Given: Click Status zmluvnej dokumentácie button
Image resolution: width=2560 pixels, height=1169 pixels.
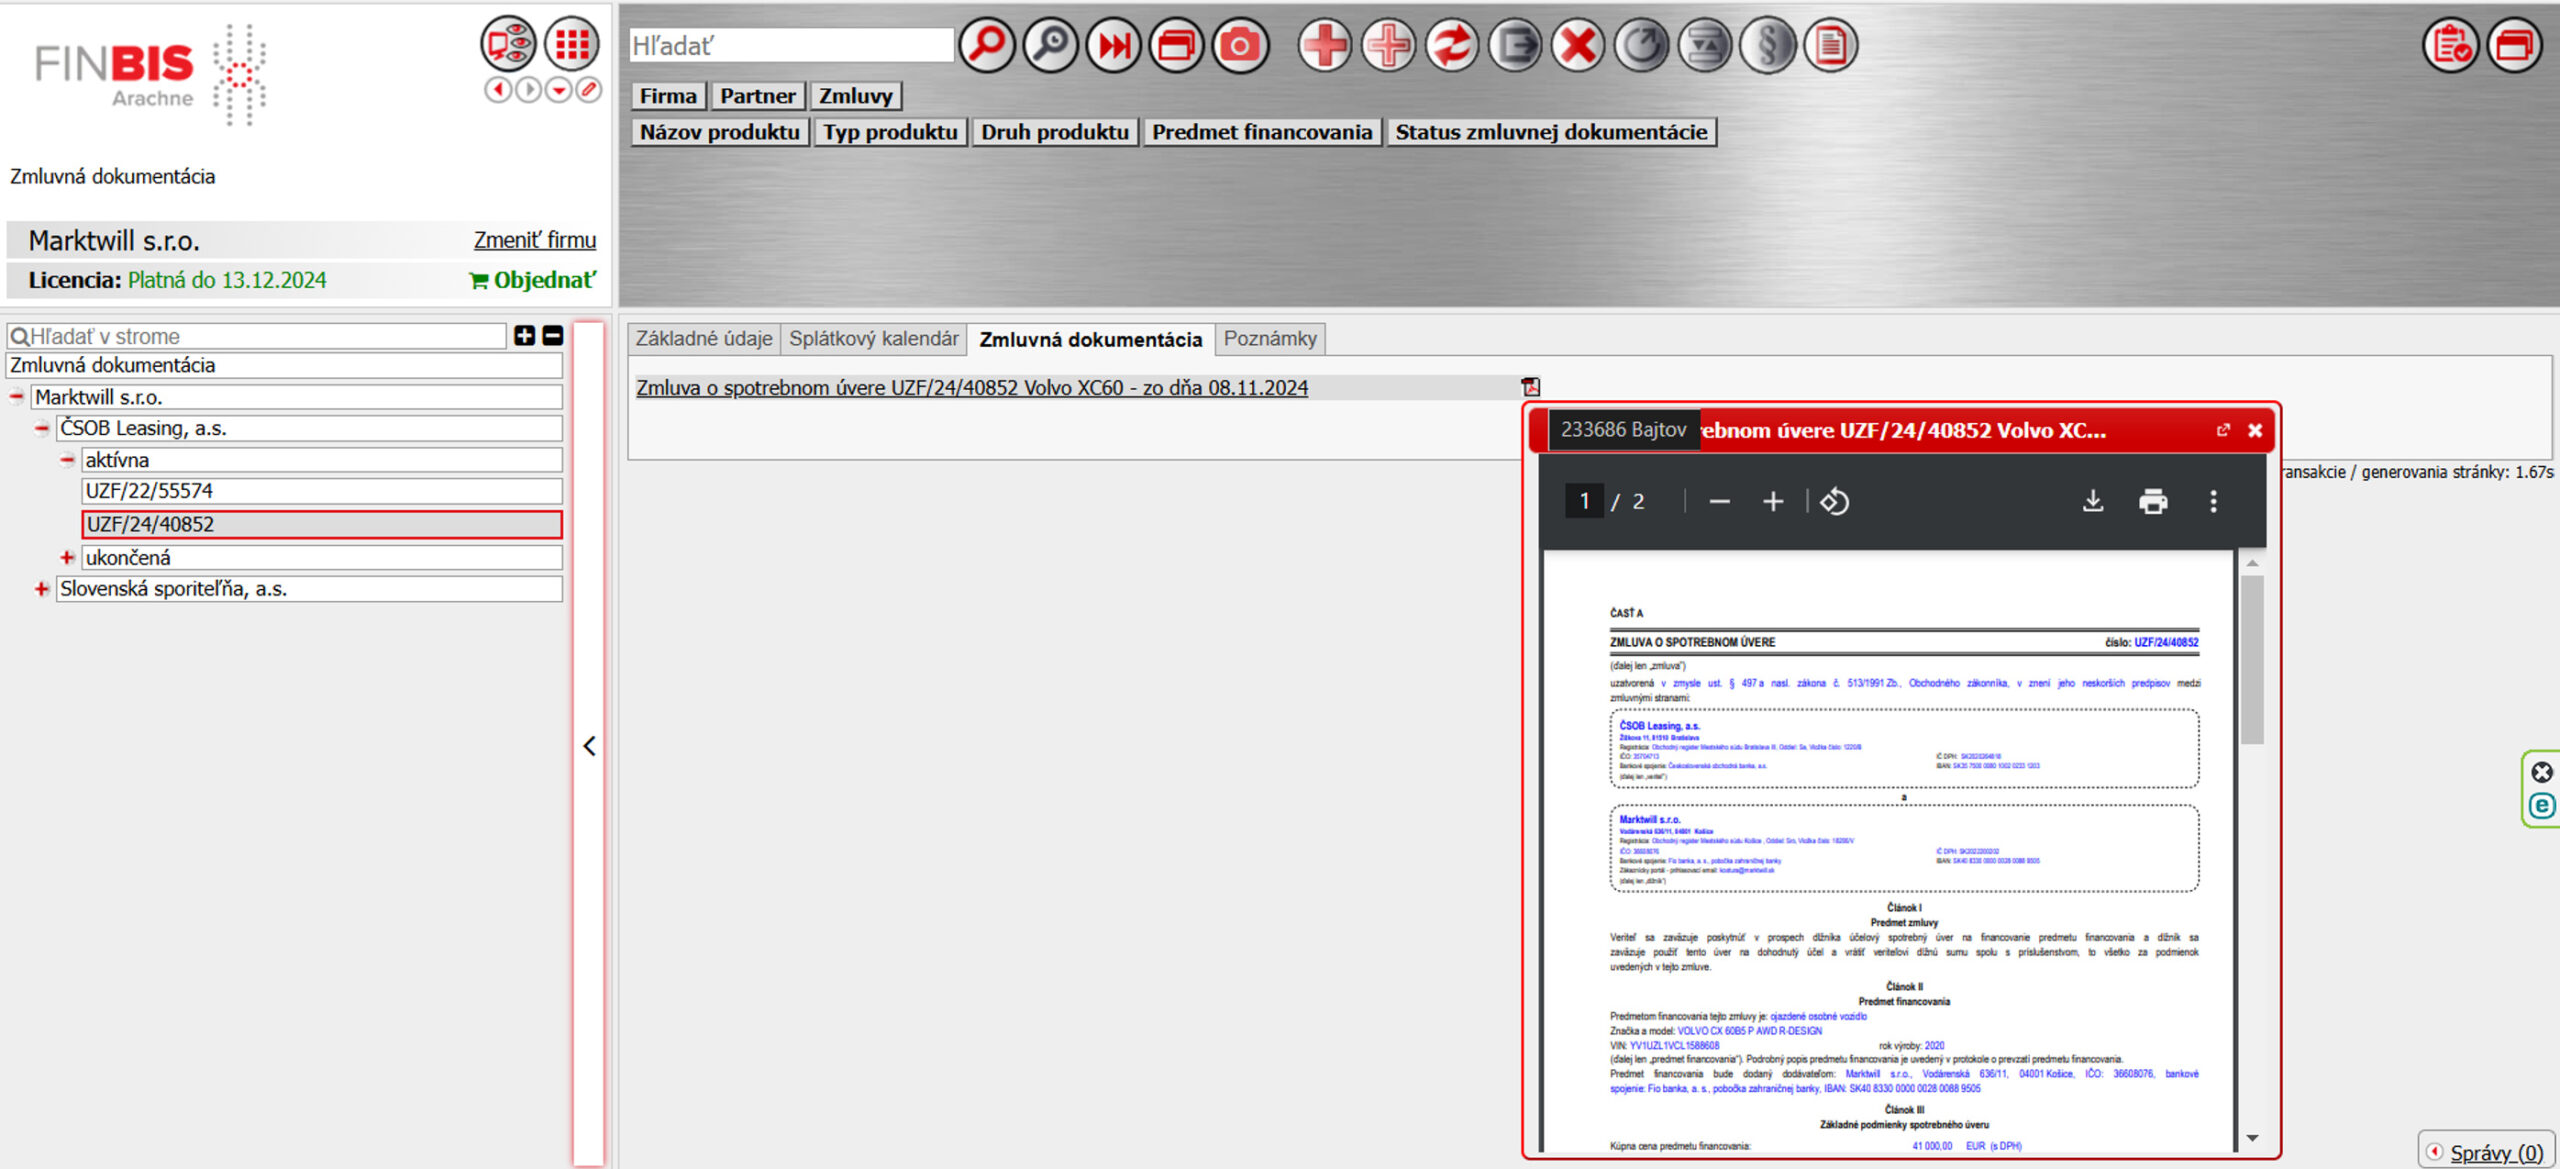Looking at the screenshot, I should [1551, 132].
